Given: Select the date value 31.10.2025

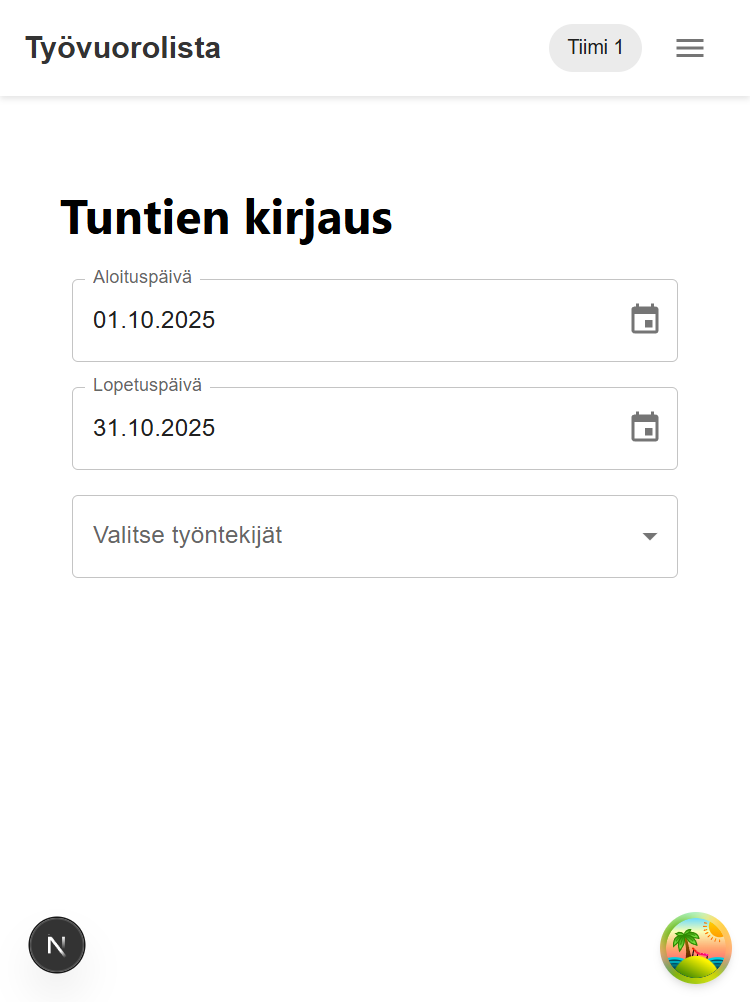Looking at the screenshot, I should (x=154, y=428).
